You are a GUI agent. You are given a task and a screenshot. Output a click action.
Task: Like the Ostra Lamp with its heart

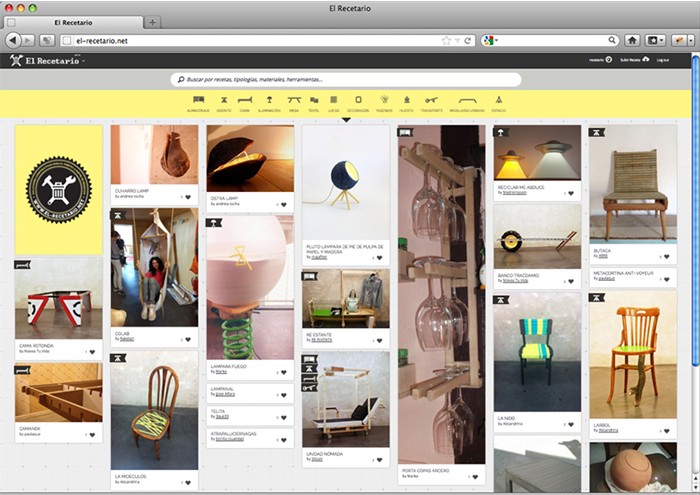283,204
